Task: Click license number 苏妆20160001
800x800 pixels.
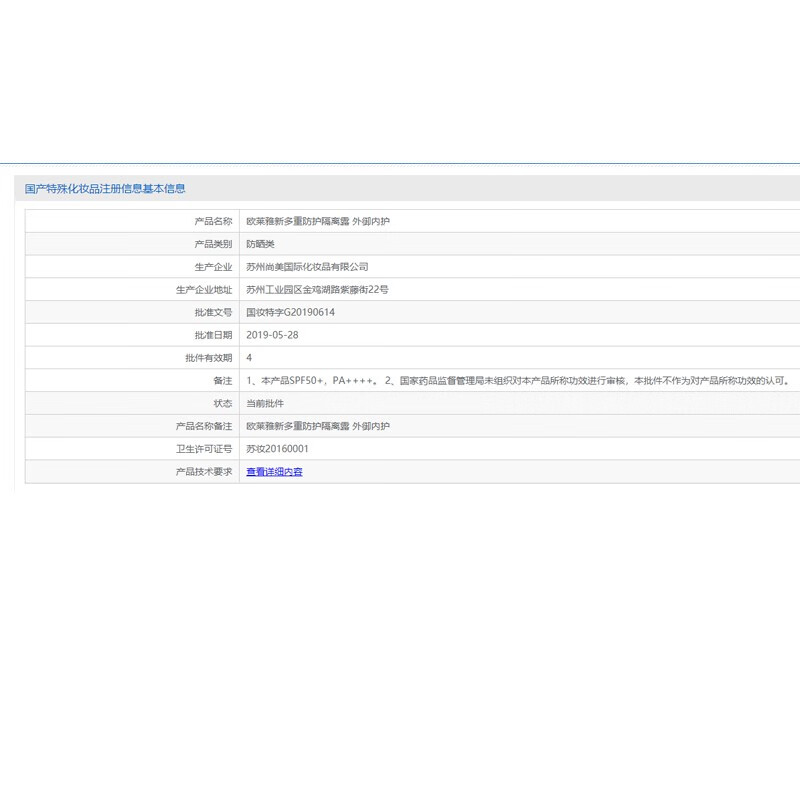Action: coord(277,449)
